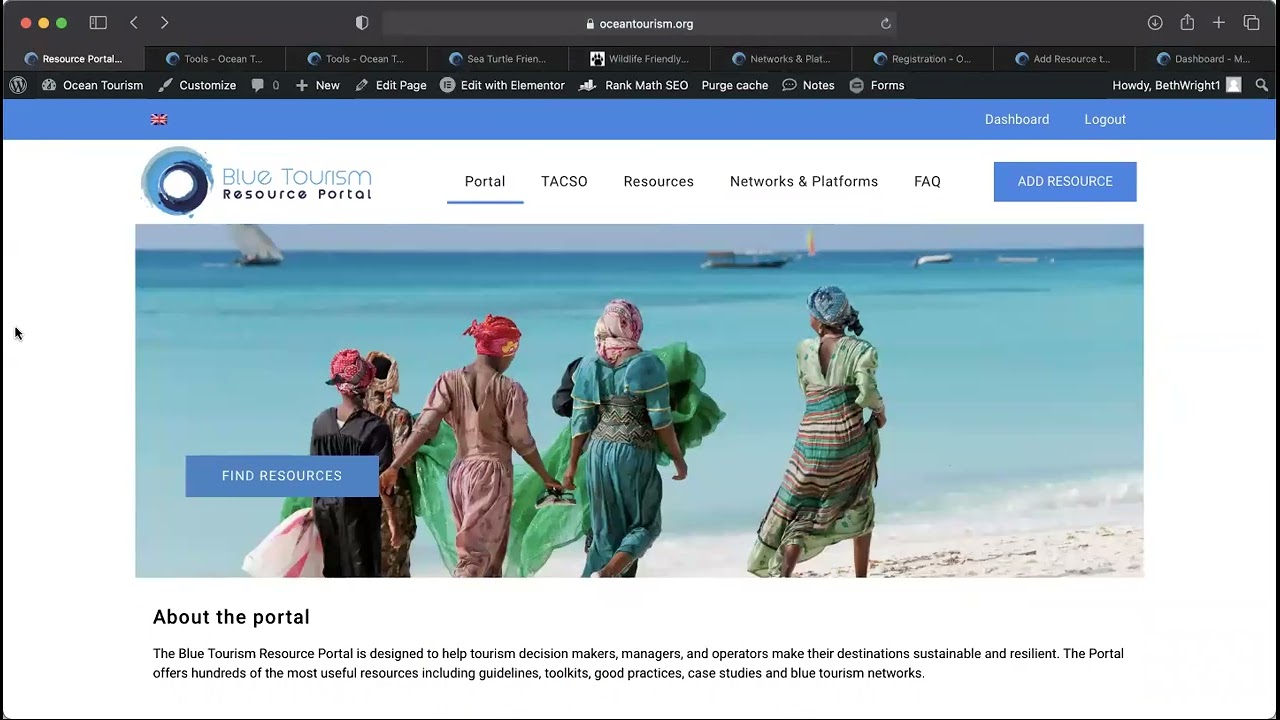This screenshot has height=720, width=1280.
Task: Go back with the left arrow
Action: click(134, 23)
